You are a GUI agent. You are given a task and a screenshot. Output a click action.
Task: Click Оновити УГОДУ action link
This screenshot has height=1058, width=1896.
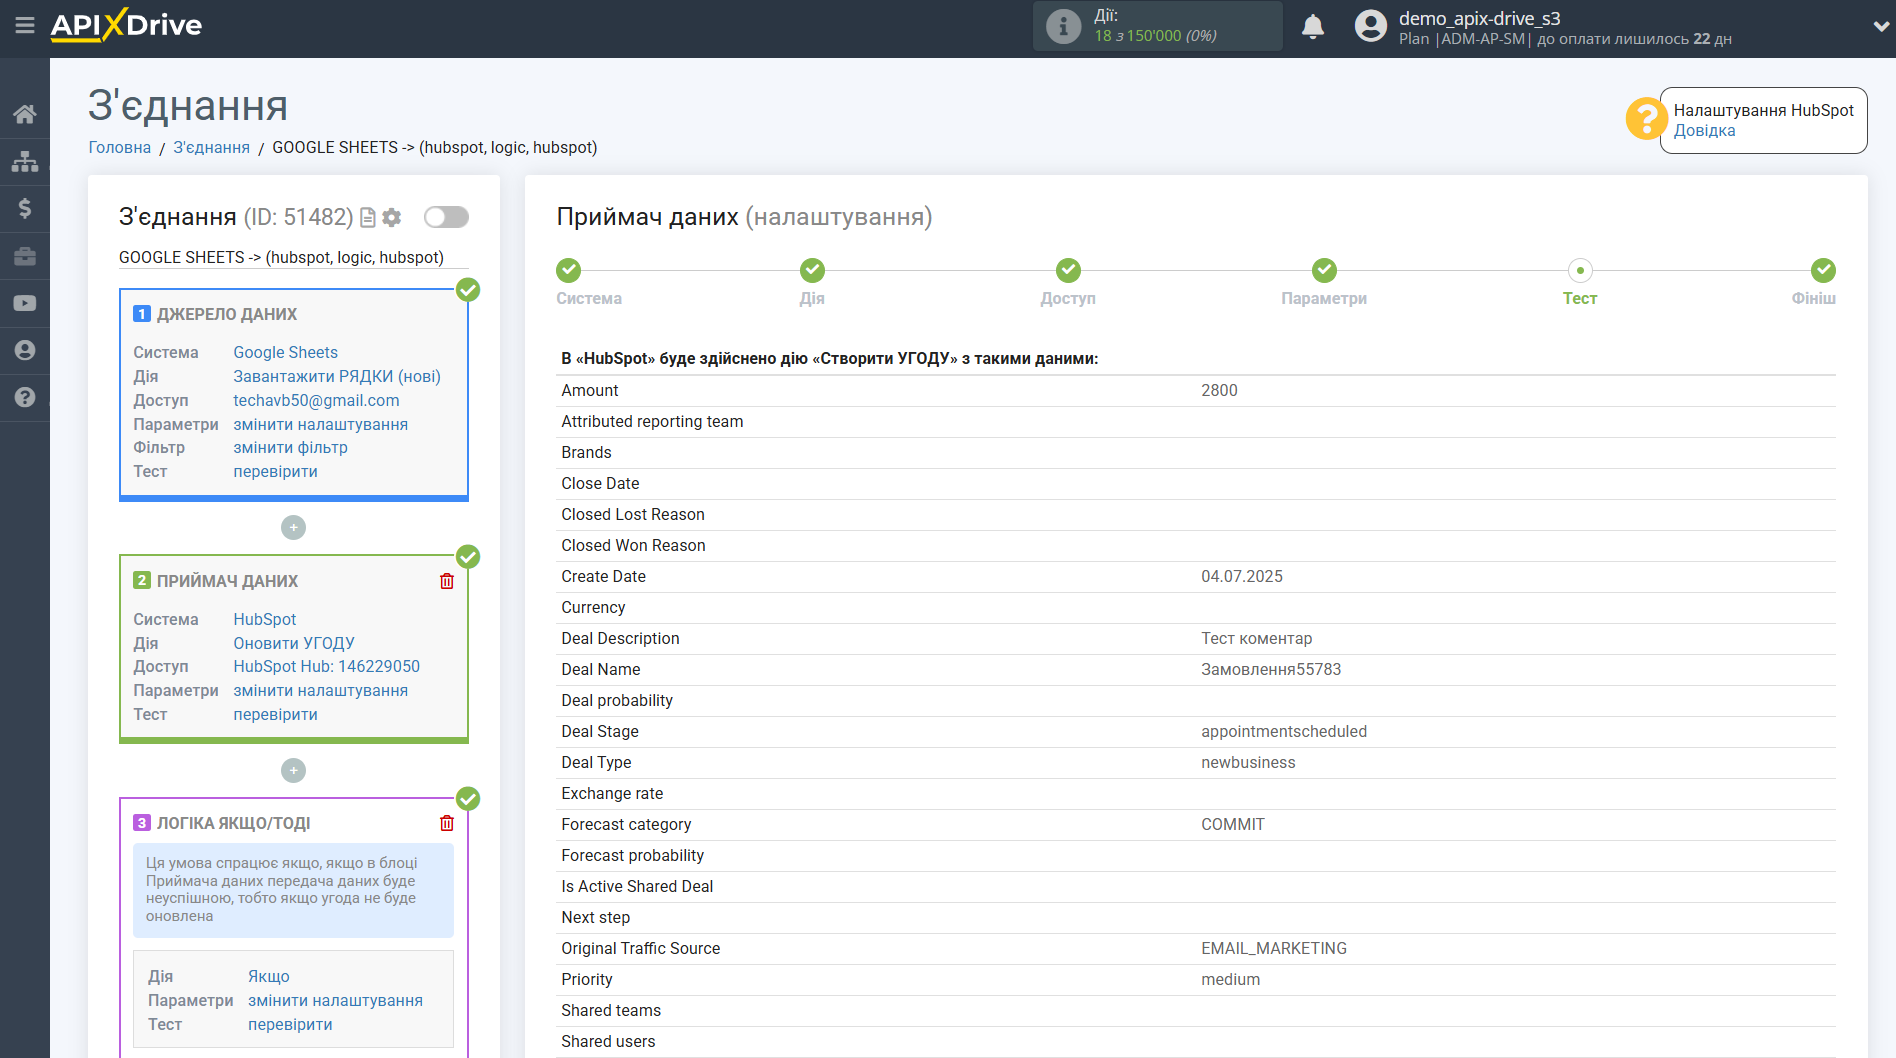294,643
